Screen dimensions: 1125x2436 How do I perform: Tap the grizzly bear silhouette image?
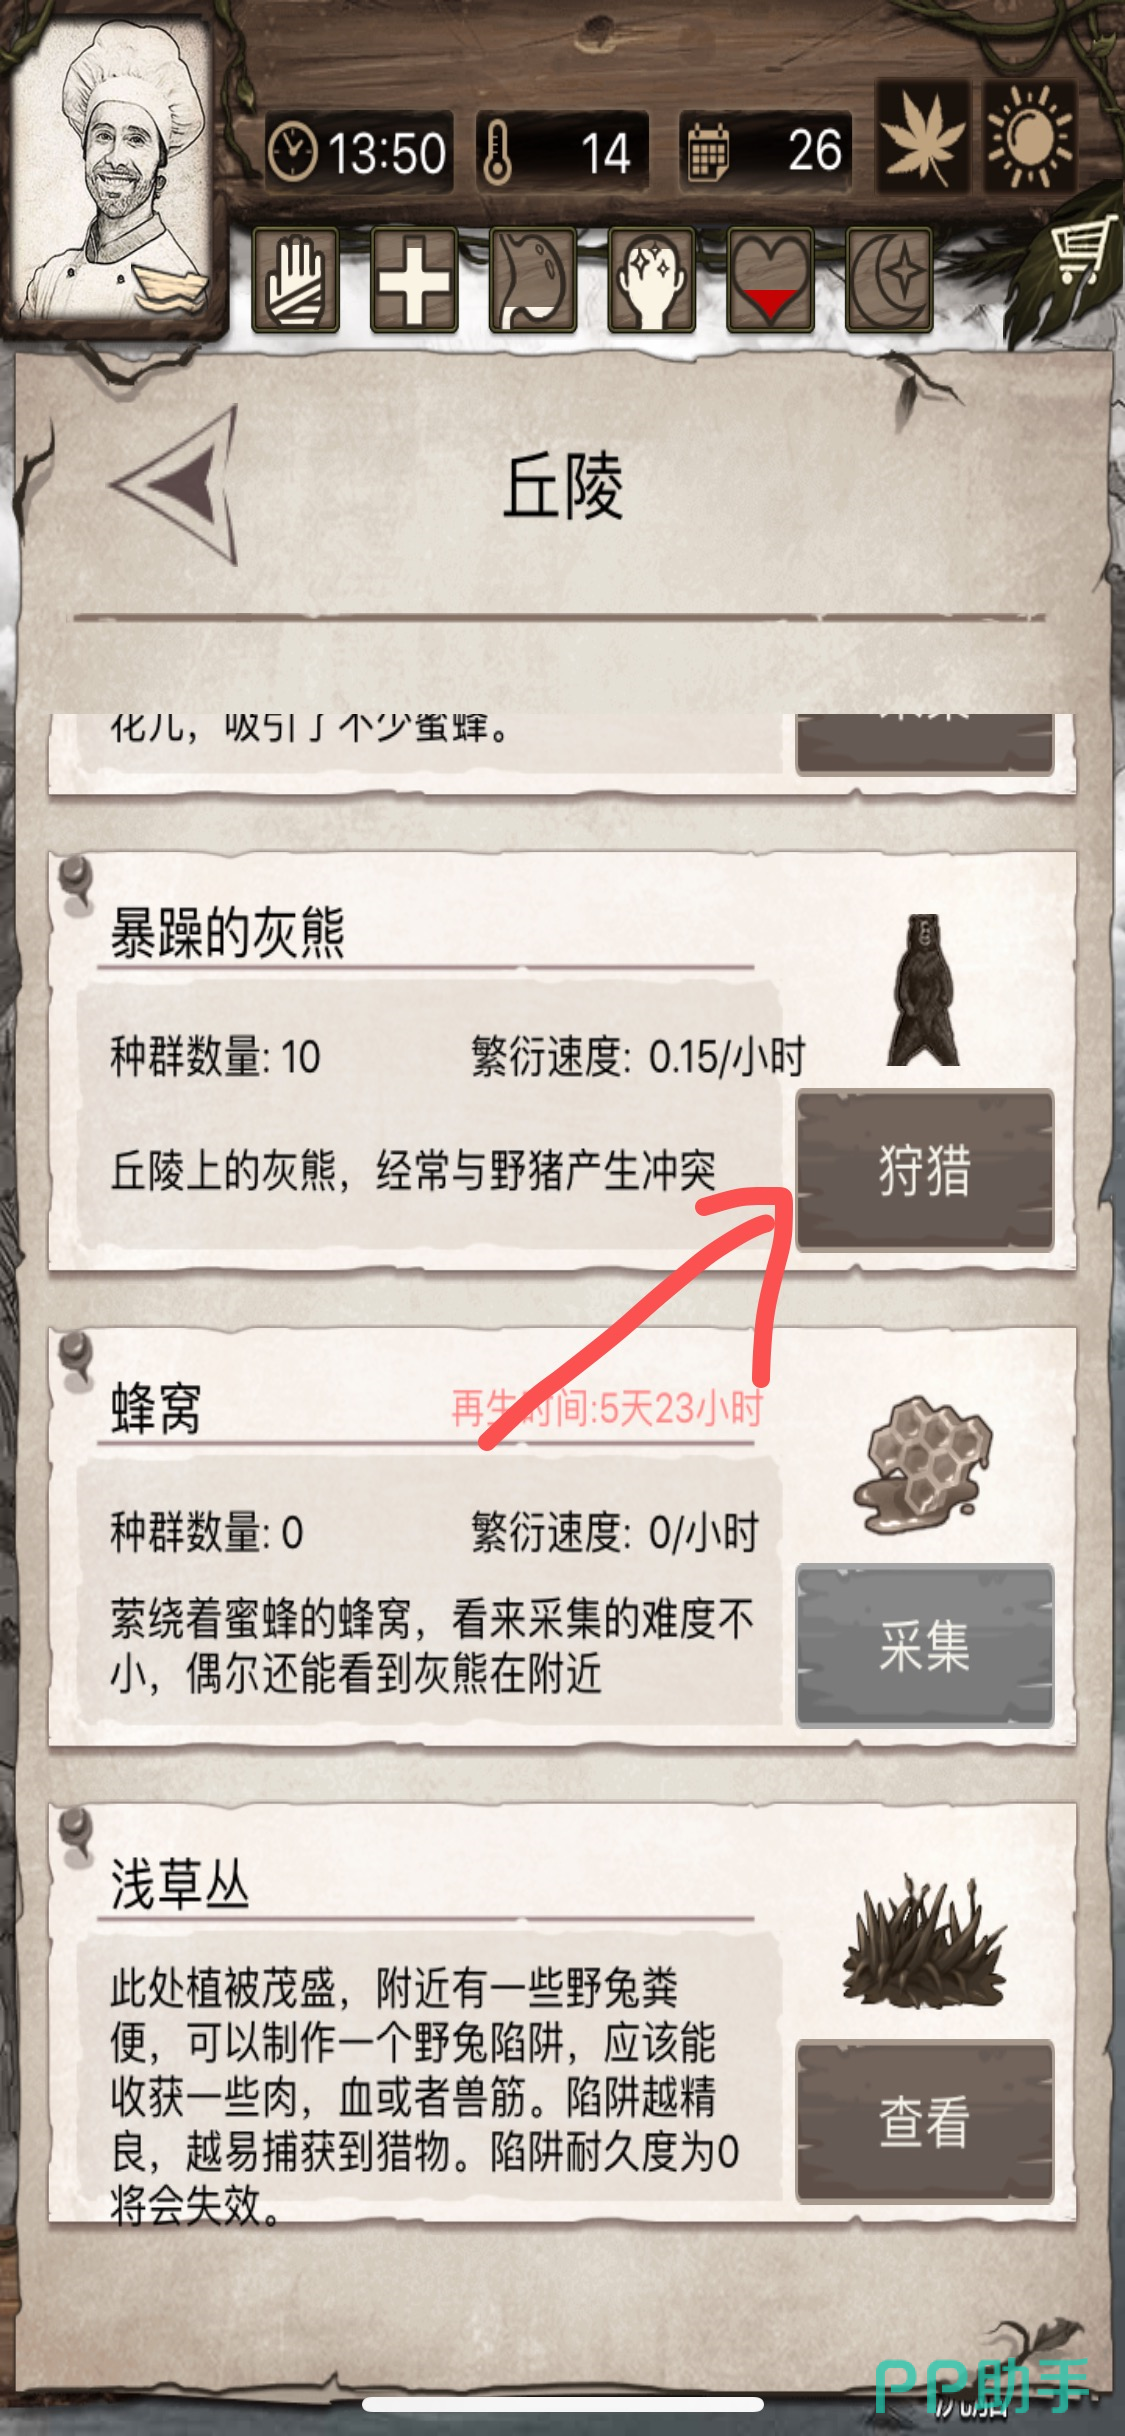click(924, 990)
